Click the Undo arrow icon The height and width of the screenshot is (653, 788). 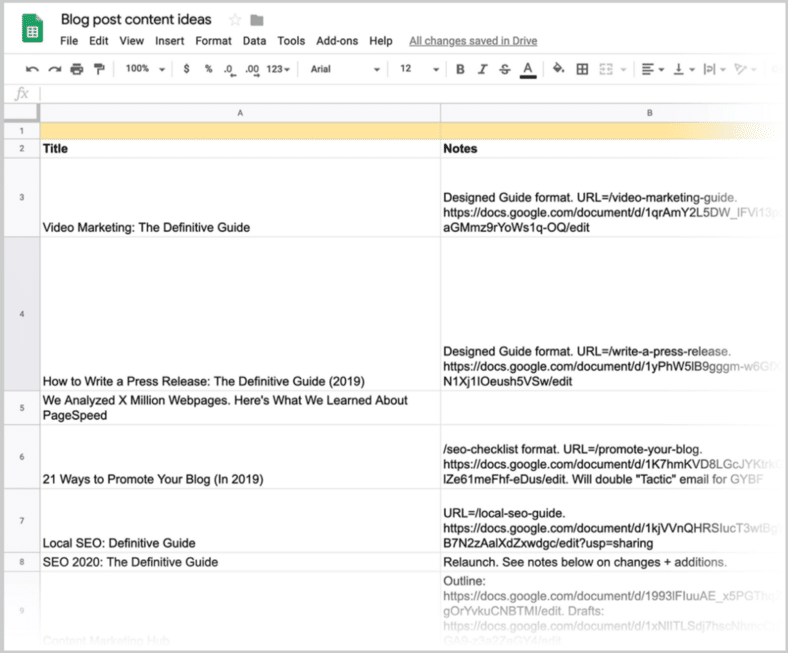(x=32, y=69)
